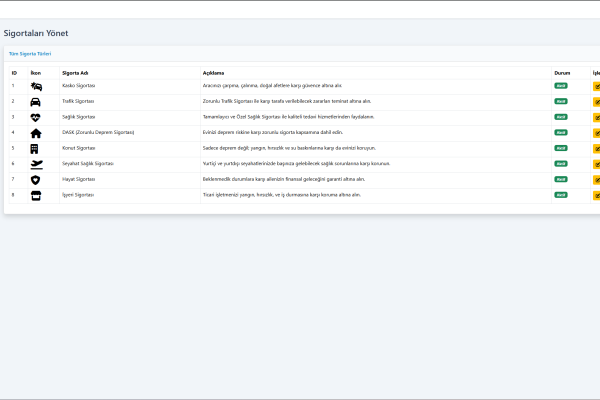The image size is (600, 400).
Task: Click the Konut Sigortası building icon
Action: (x=36, y=148)
